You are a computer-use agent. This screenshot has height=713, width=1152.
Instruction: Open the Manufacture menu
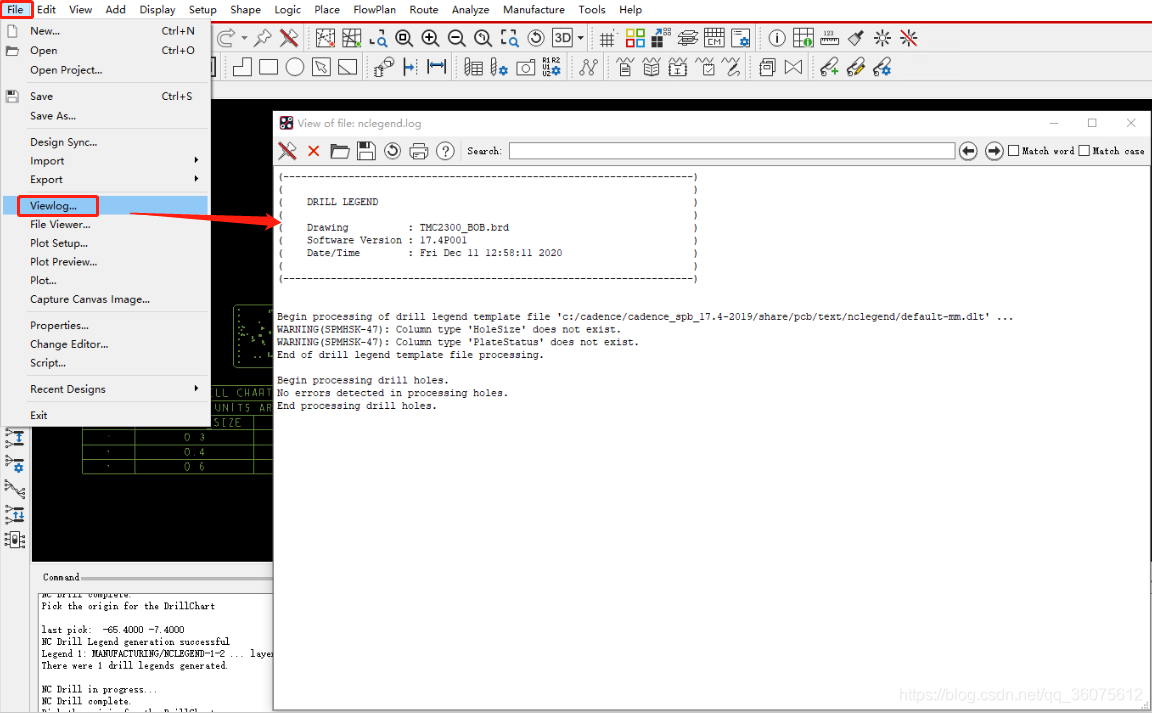pyautogui.click(x=533, y=10)
